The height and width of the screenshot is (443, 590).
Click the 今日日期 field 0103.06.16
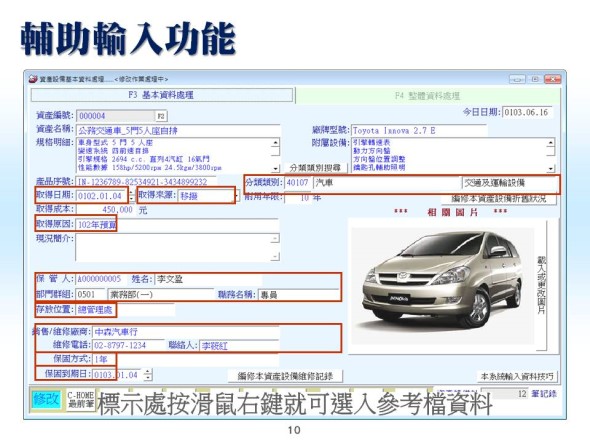click(x=527, y=112)
